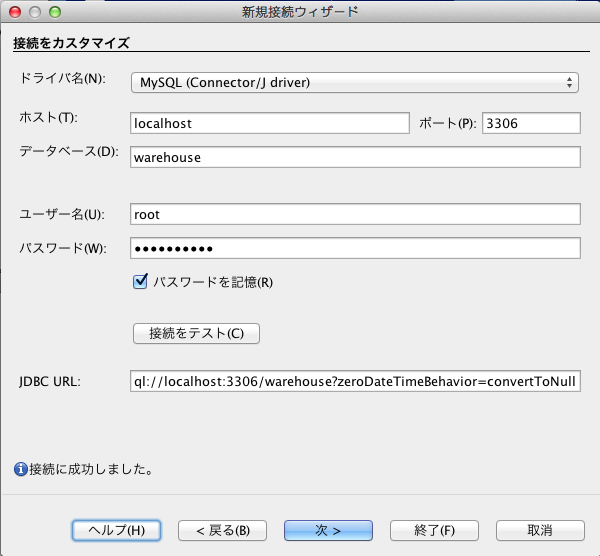The height and width of the screenshot is (556, 600).
Task: Click the 接続に成功しました status message
Action: click(91, 468)
